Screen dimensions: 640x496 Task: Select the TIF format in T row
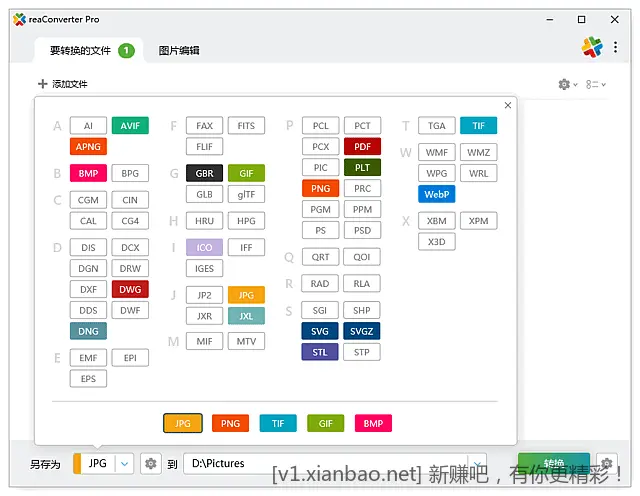coord(478,126)
